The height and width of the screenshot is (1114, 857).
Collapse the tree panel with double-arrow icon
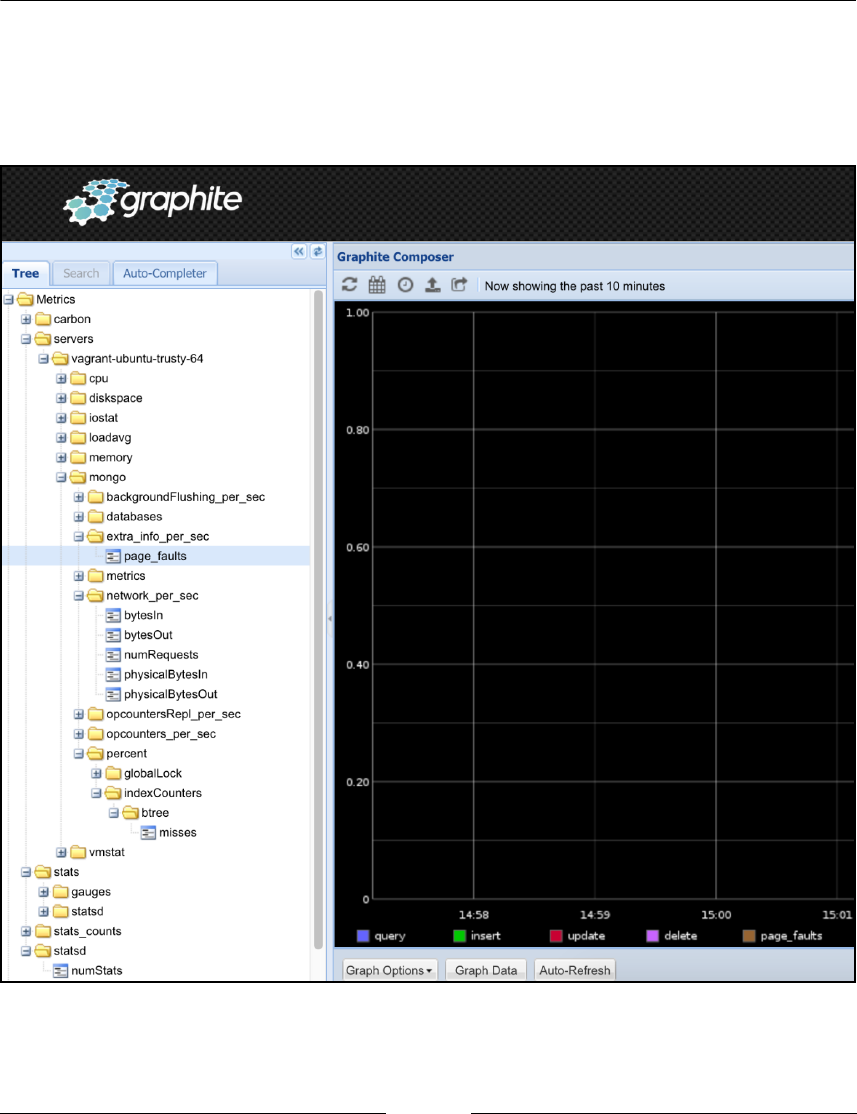point(299,252)
